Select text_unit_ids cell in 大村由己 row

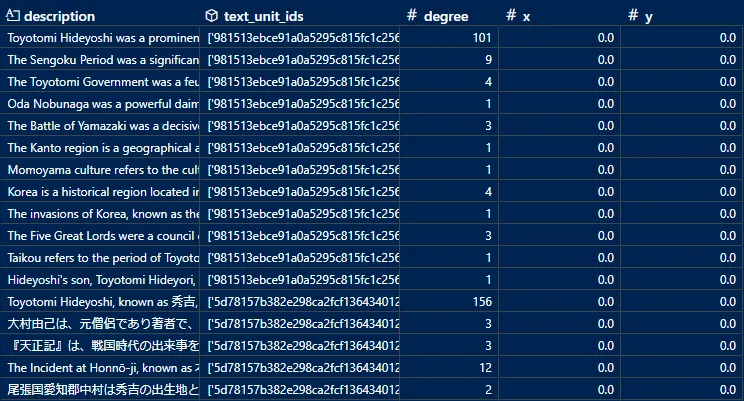(300, 324)
